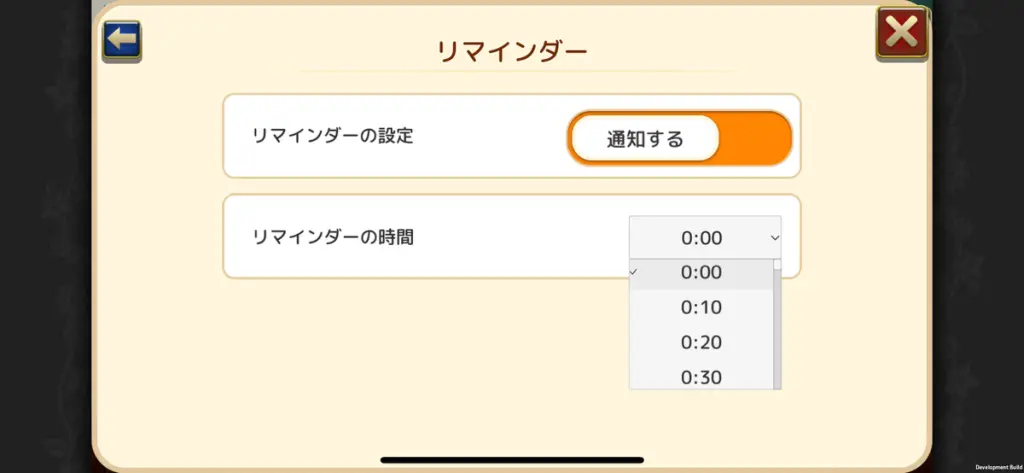This screenshot has height=473, width=1024.
Task: Click the blue back arrow icon
Action: click(x=121, y=41)
